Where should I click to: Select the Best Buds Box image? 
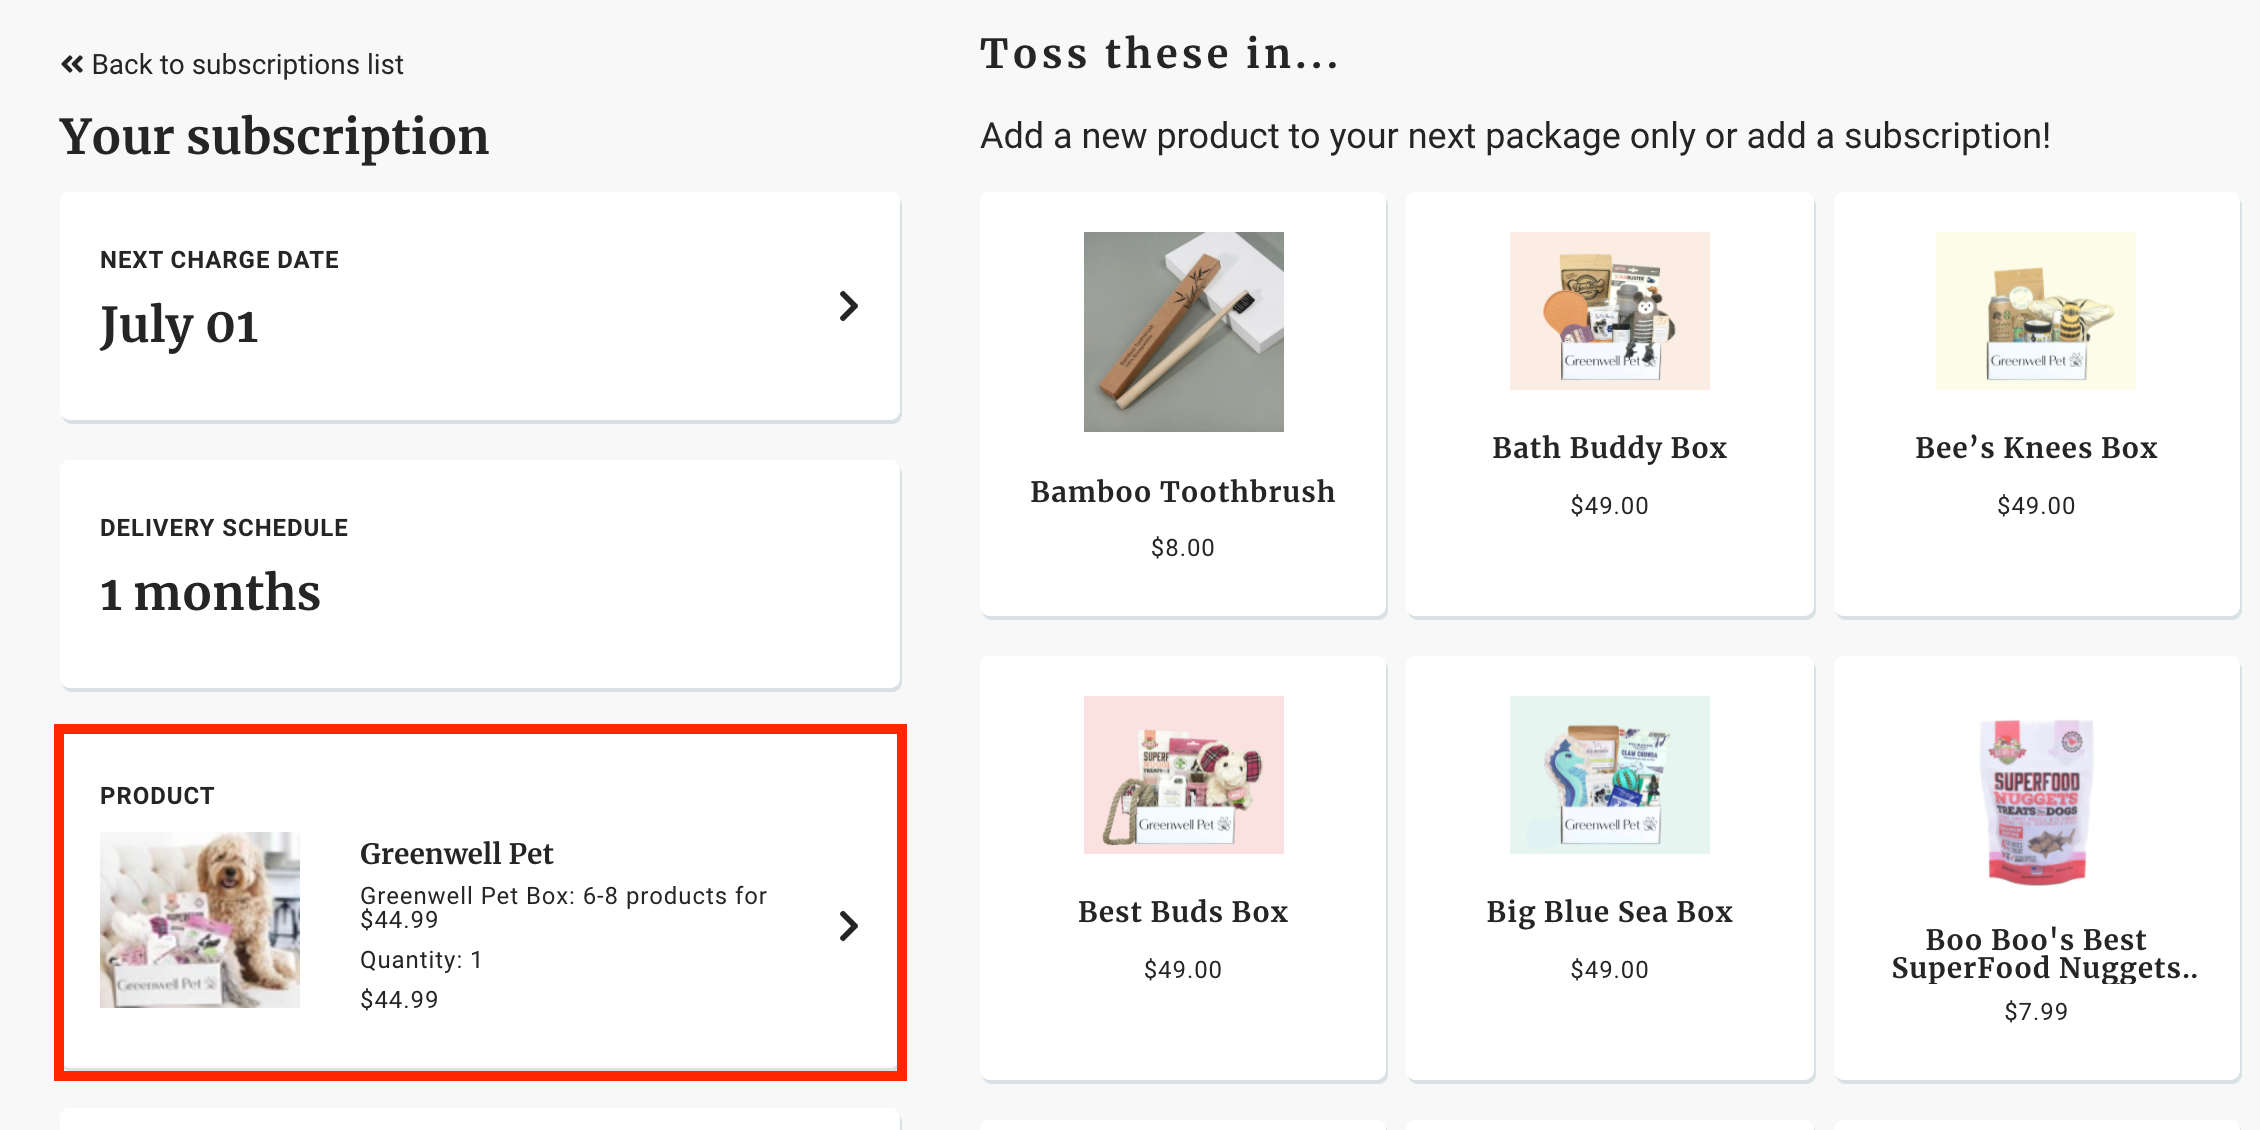point(1183,775)
